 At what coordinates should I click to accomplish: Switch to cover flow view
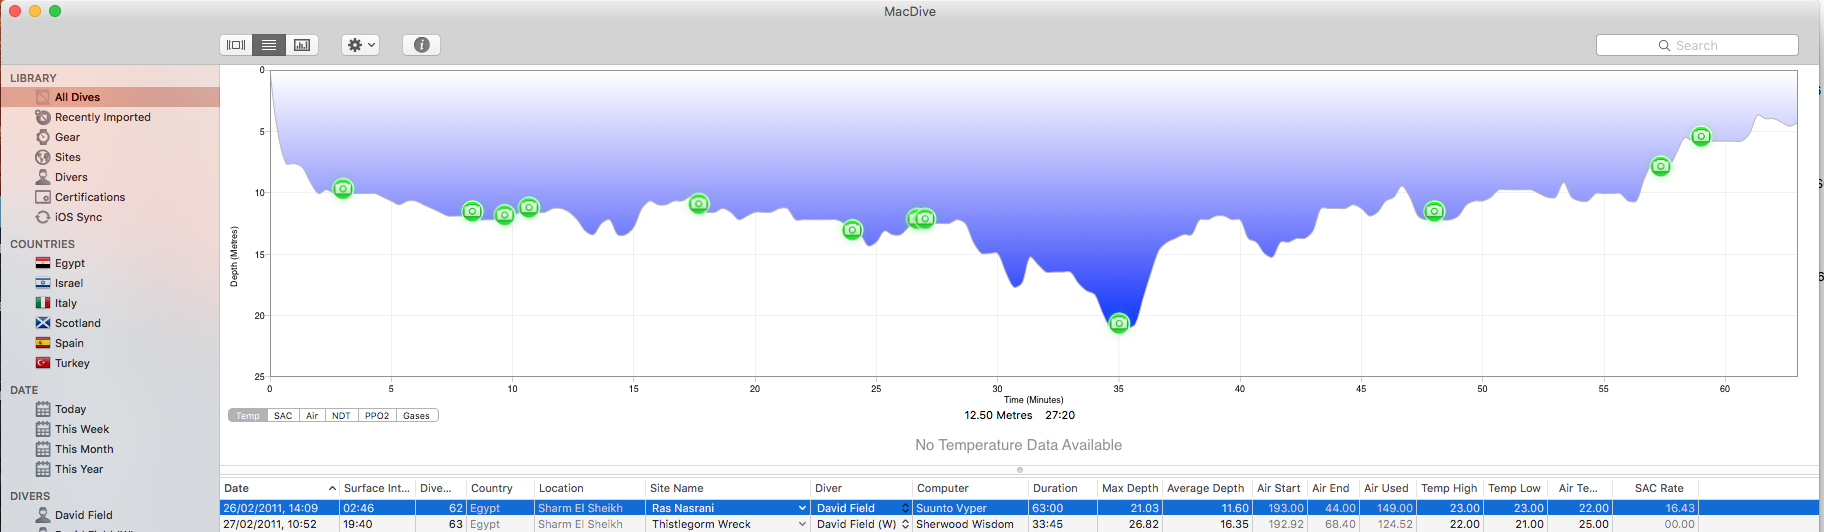[x=236, y=45]
